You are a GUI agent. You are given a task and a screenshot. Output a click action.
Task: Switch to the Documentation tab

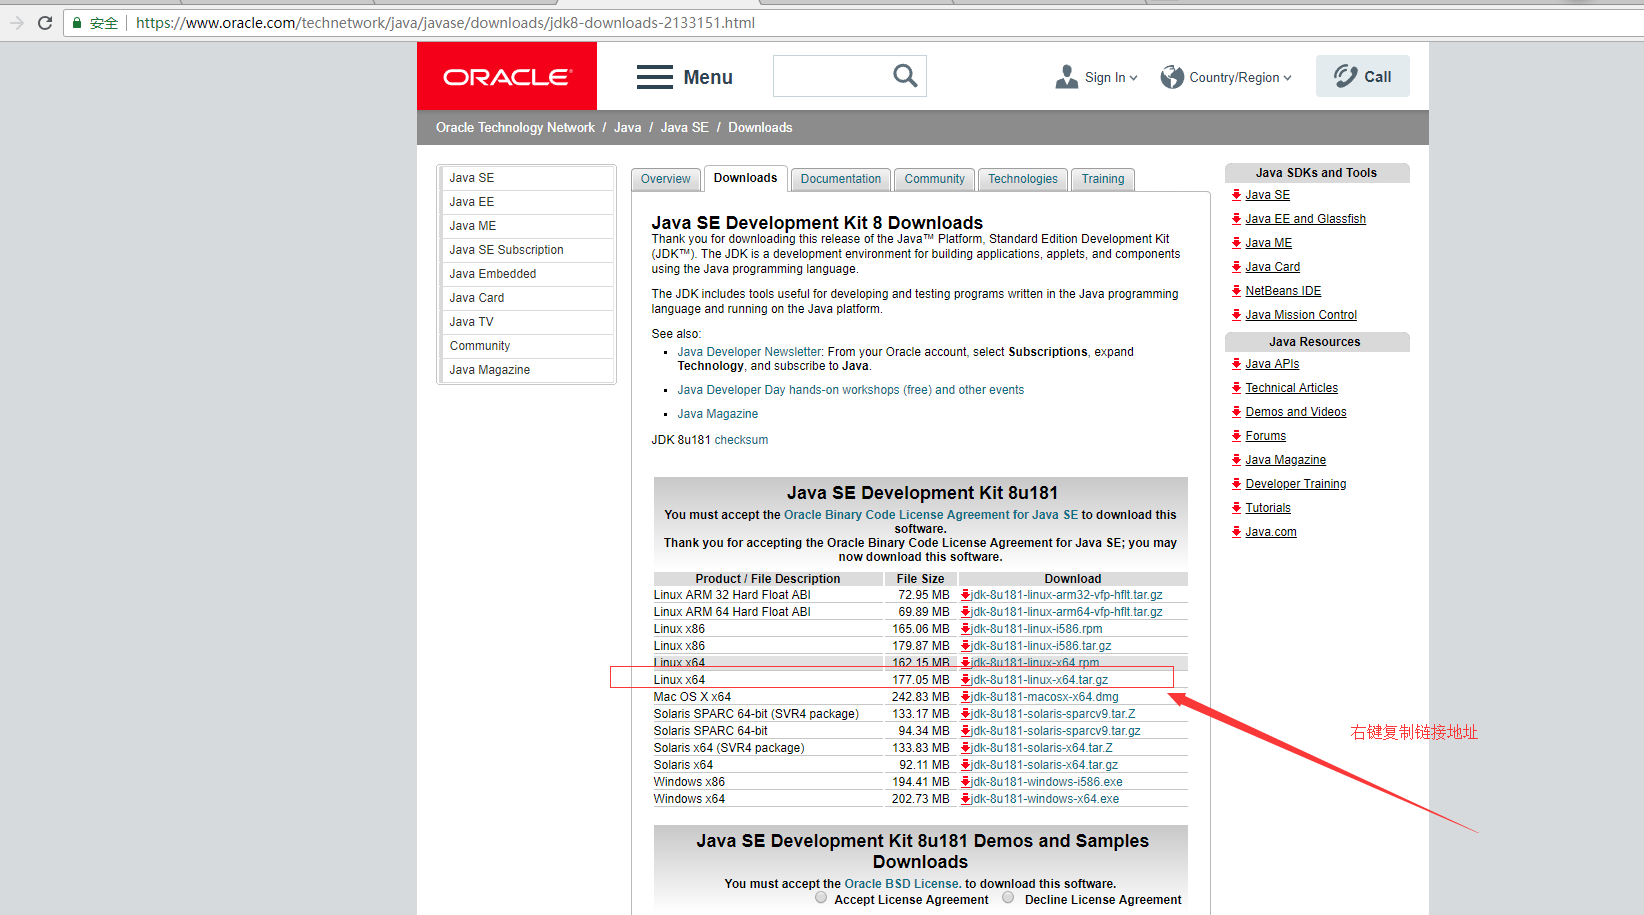pos(841,179)
